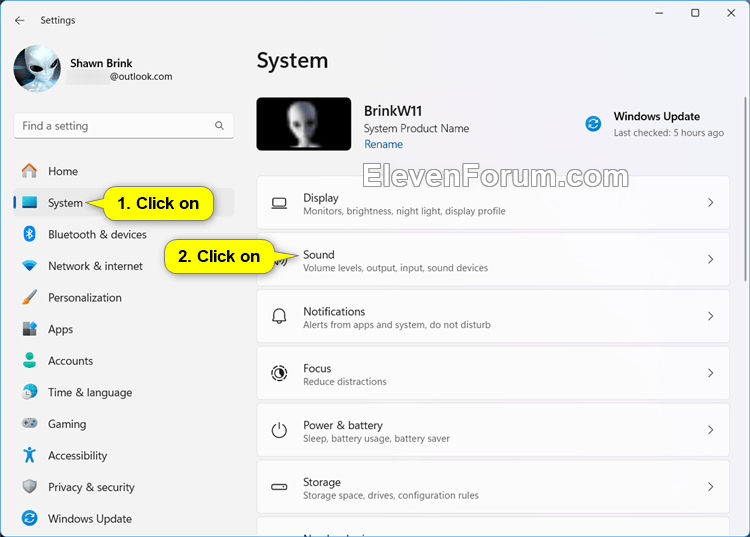Click the vertical scrollbar on right
This screenshot has height=537, width=750.
click(745, 188)
